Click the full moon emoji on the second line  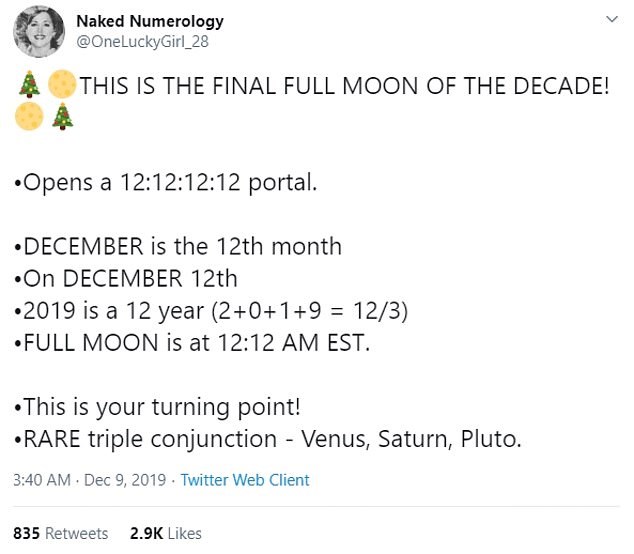(29, 118)
